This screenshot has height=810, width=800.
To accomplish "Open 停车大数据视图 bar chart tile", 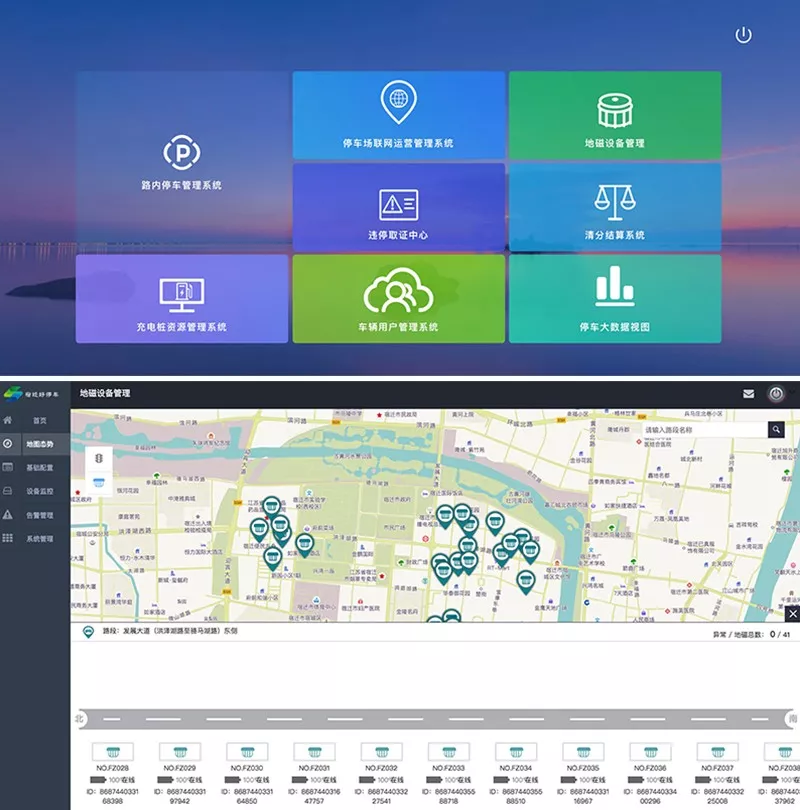I will [614, 299].
